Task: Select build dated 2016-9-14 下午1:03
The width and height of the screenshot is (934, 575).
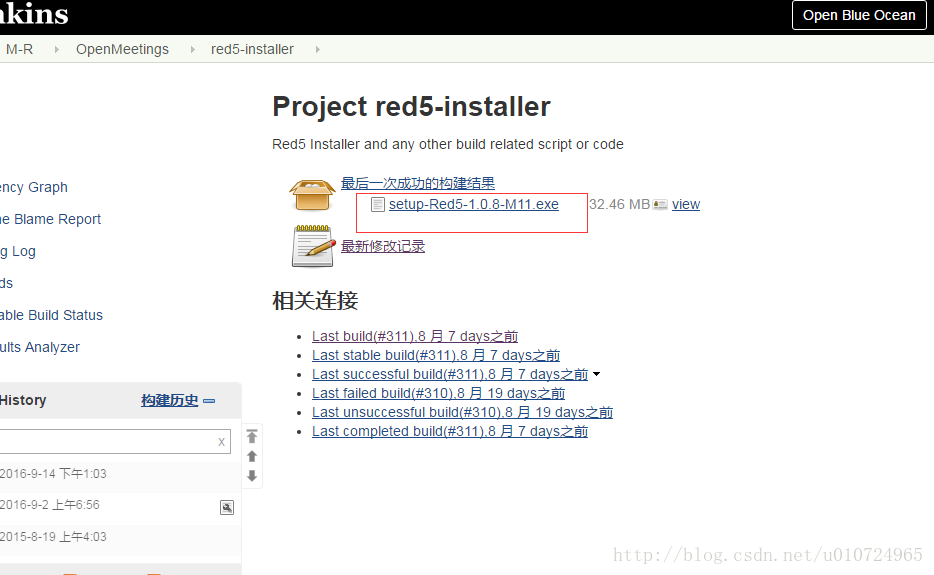Action: tap(53, 474)
